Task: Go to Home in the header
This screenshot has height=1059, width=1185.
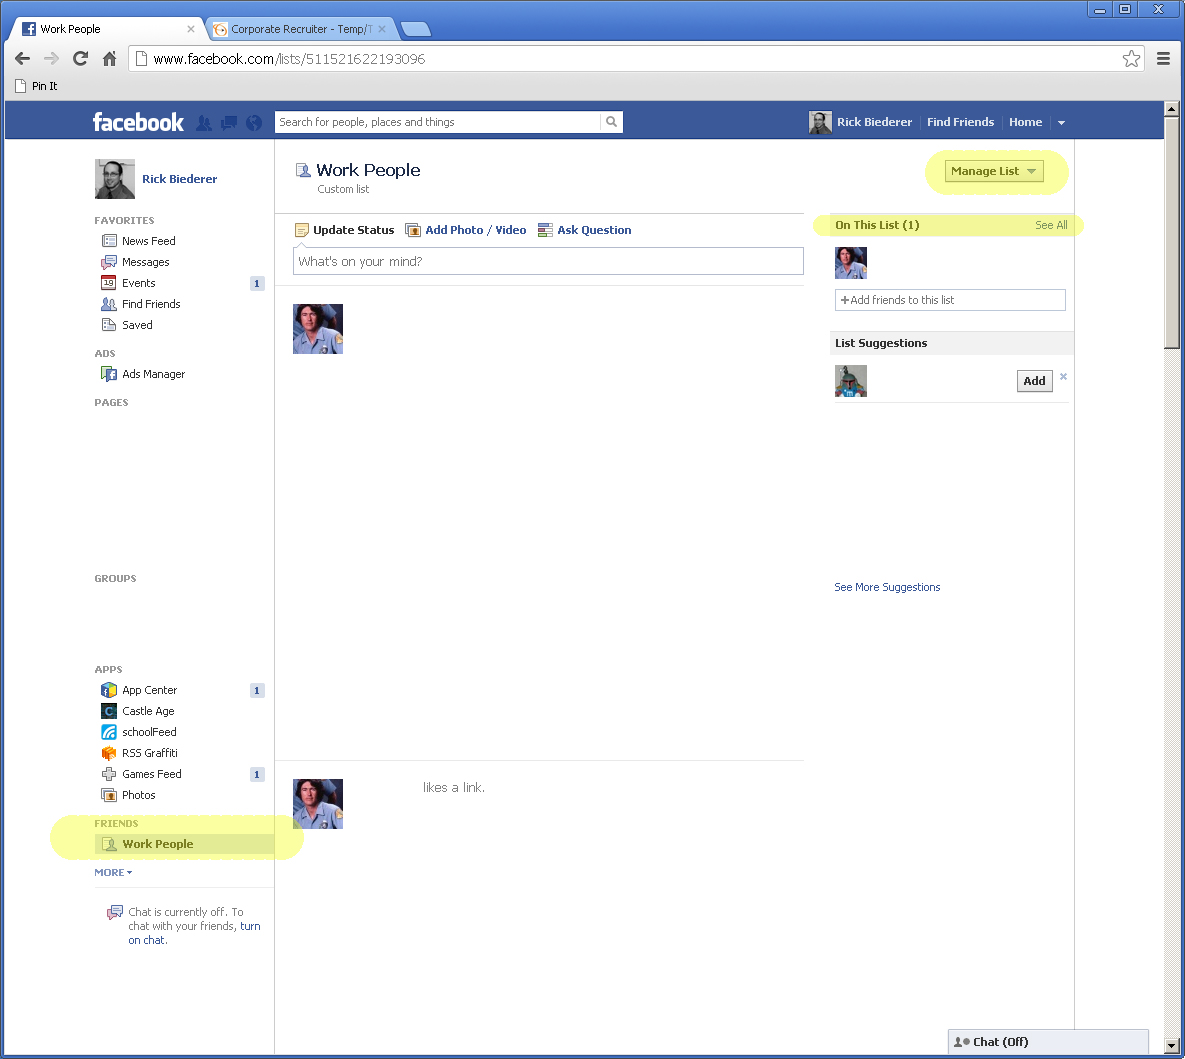Action: click(x=1026, y=122)
